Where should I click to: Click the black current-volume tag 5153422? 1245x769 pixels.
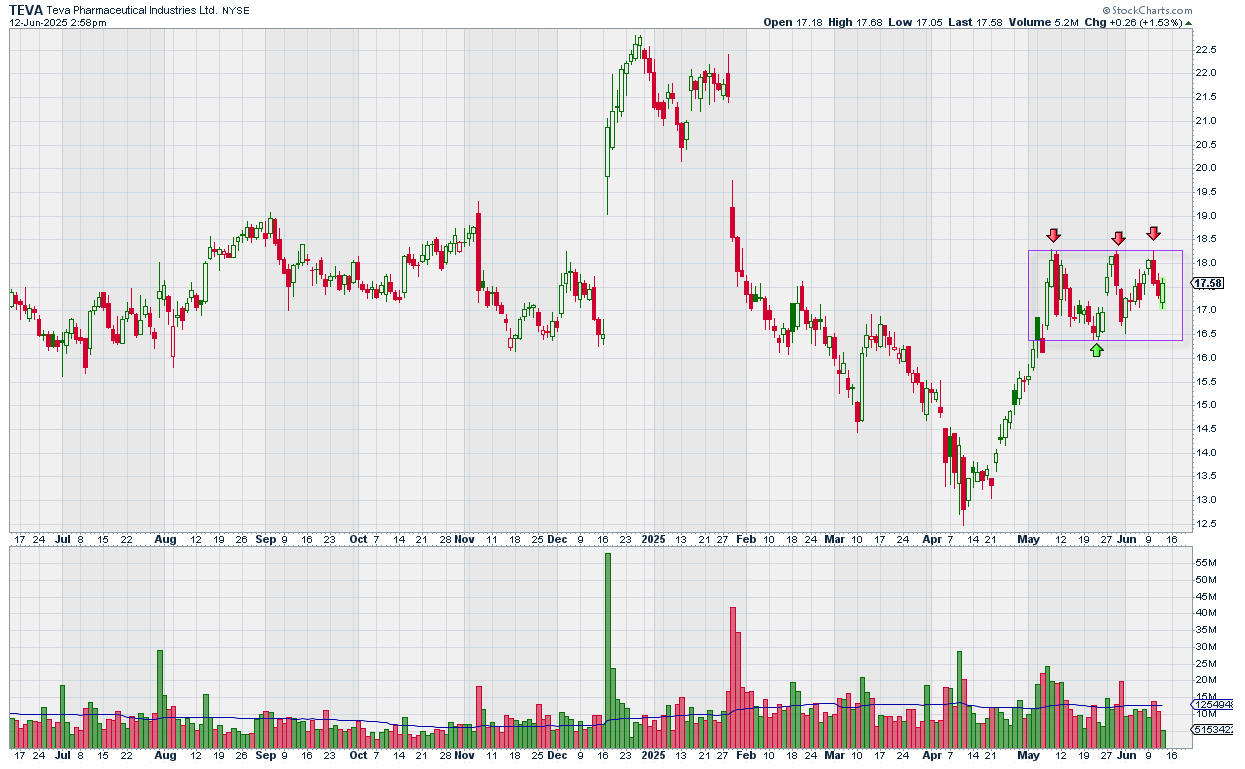1213,731
